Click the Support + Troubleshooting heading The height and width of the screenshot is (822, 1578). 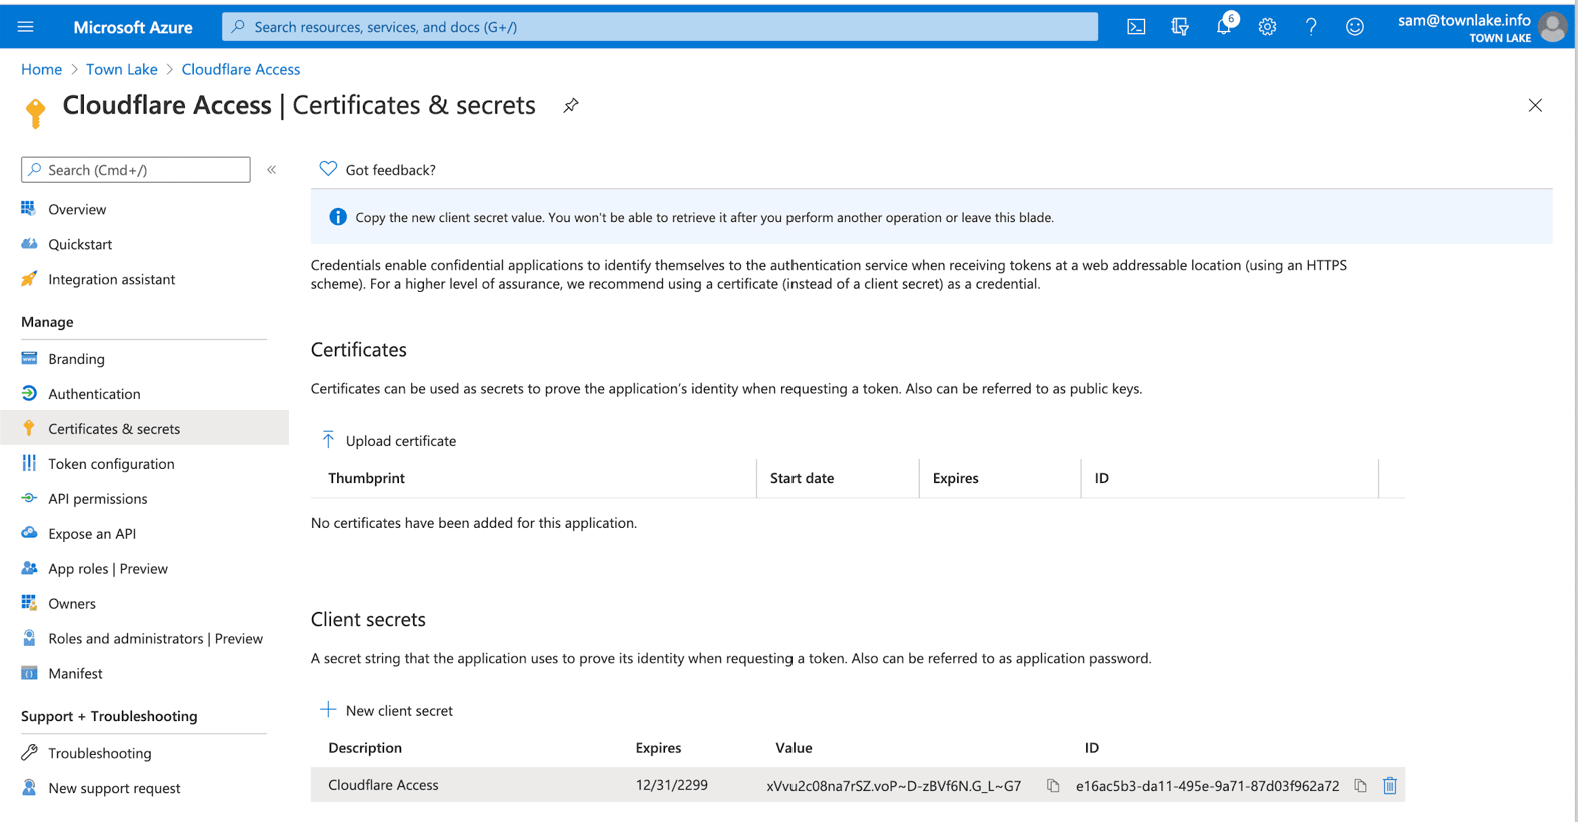tap(109, 716)
